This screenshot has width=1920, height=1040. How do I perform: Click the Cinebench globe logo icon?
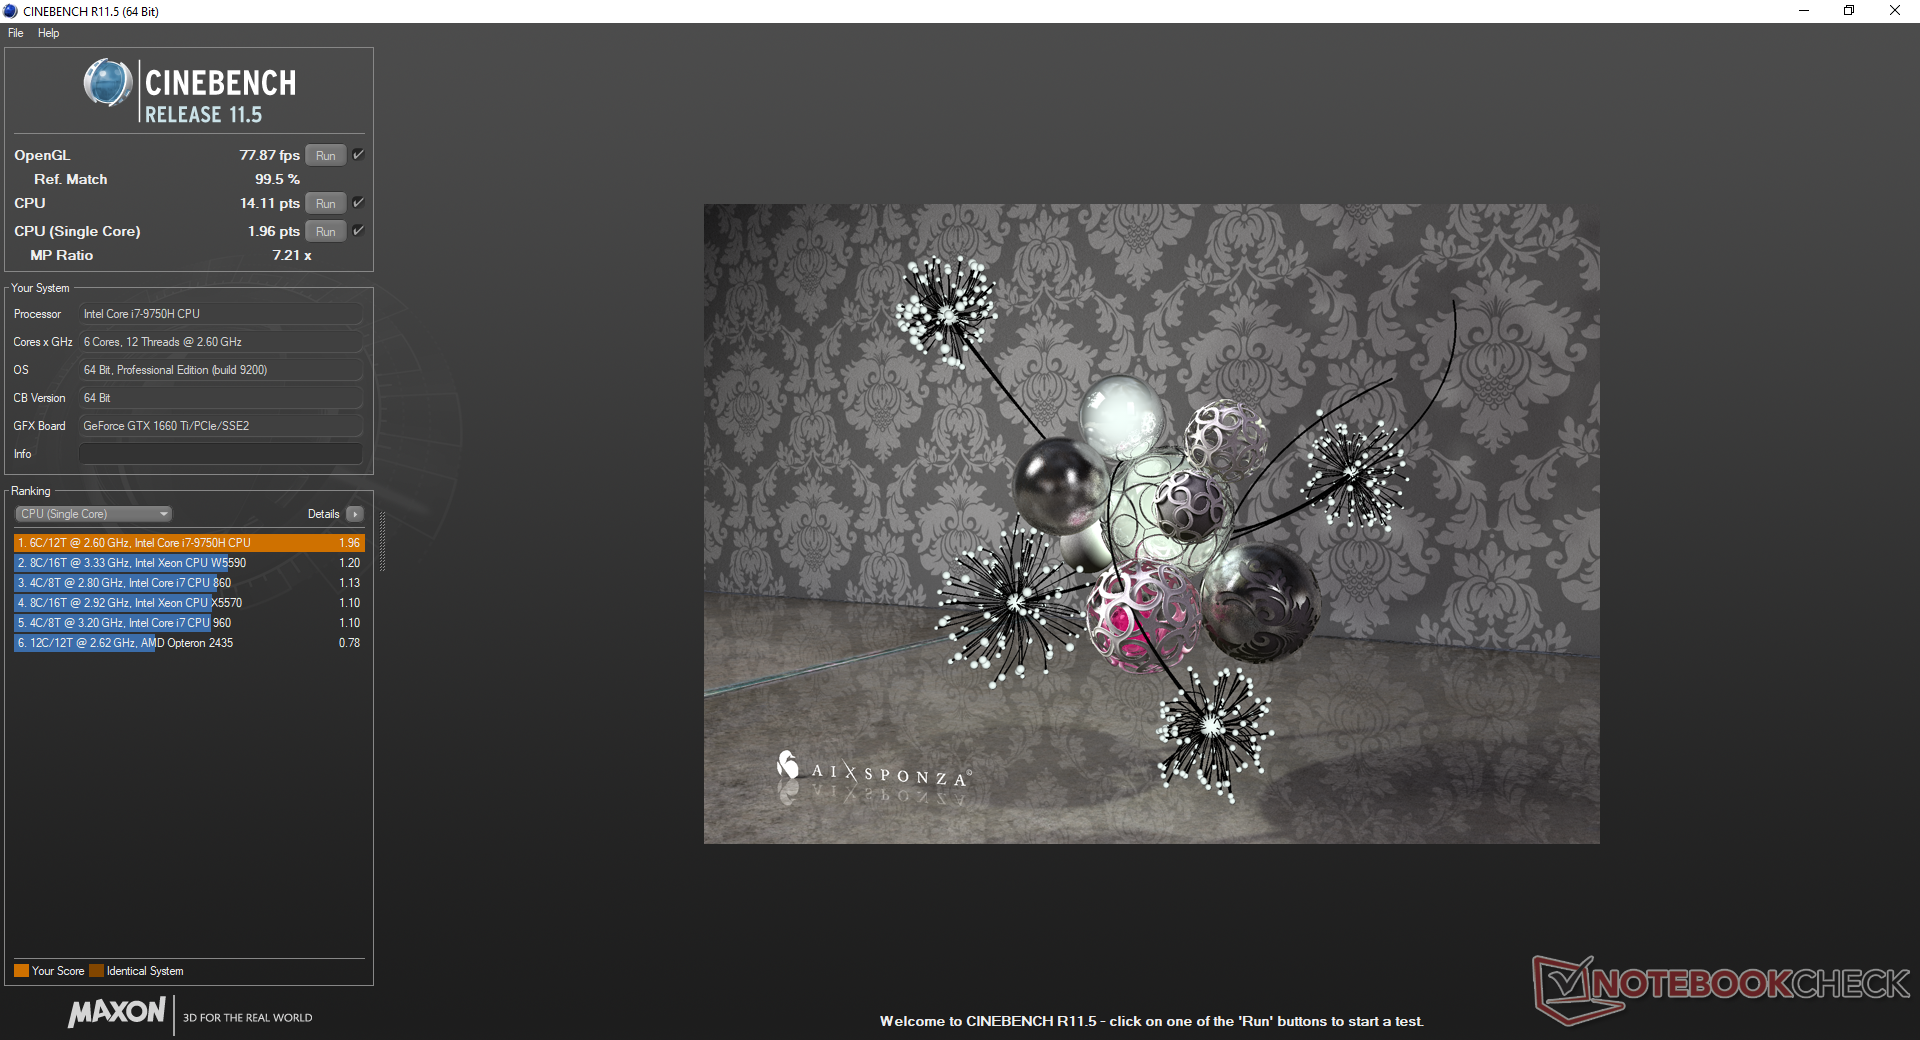[x=107, y=83]
